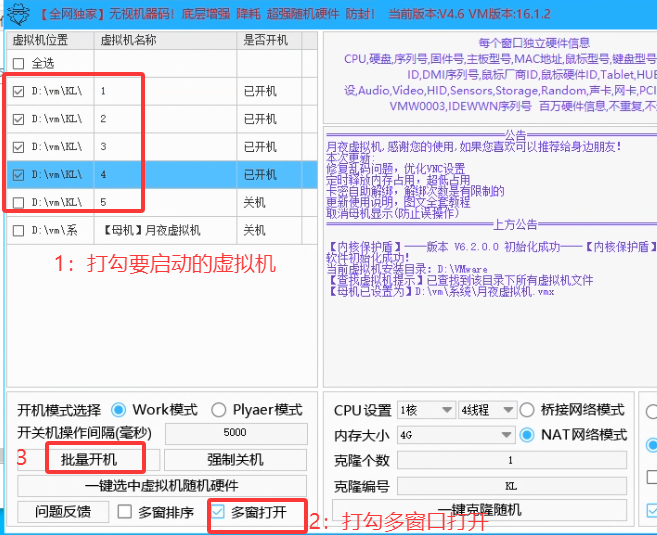The height and width of the screenshot is (535, 657).
Task: Select the Plyaer模式 radio button
Action: 219,410
